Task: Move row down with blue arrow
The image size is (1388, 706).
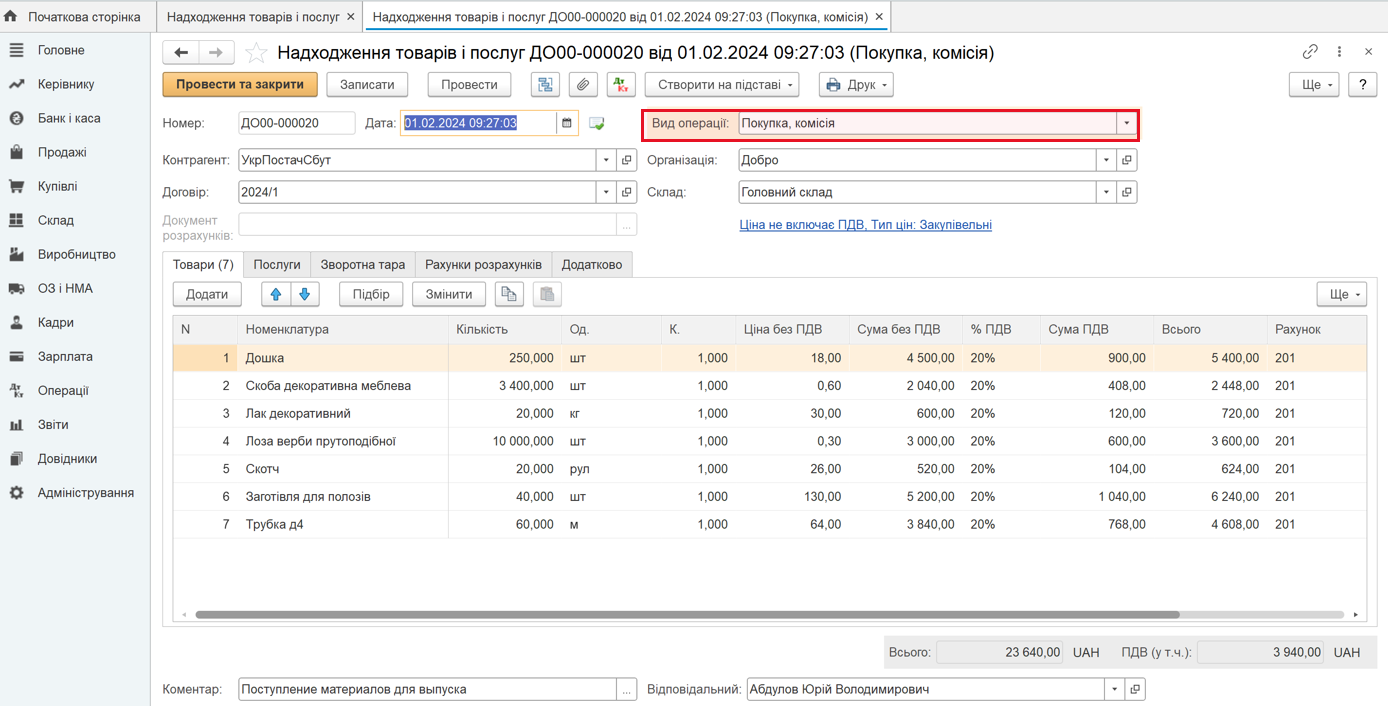Action: (305, 294)
